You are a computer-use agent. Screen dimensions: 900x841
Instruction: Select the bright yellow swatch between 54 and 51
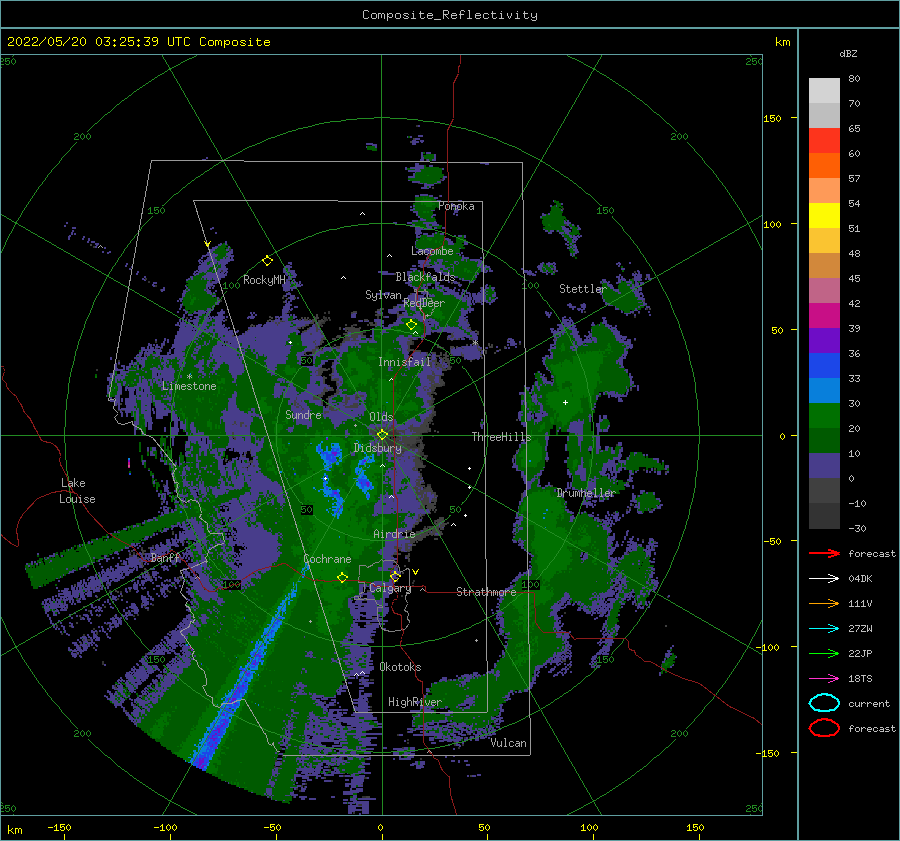click(x=824, y=215)
